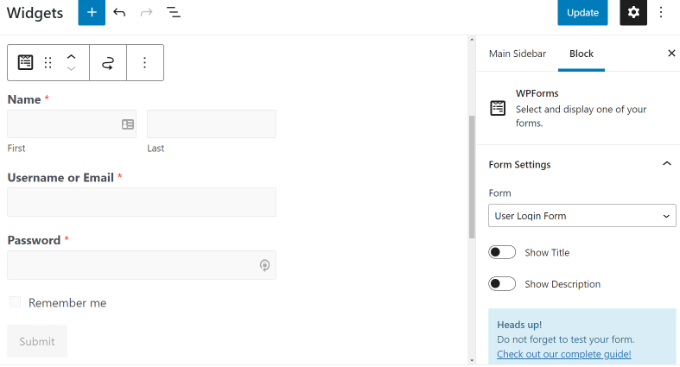Click the Update button
Viewport: 680px width, 367px height.
(582, 13)
